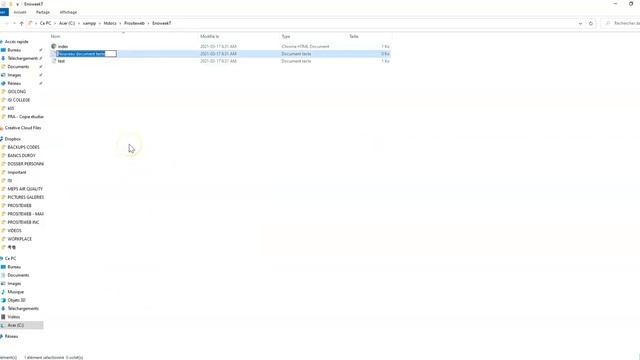Viewport: 640px width, 360px height.
Task: Select the index file row
Action: click(220, 46)
